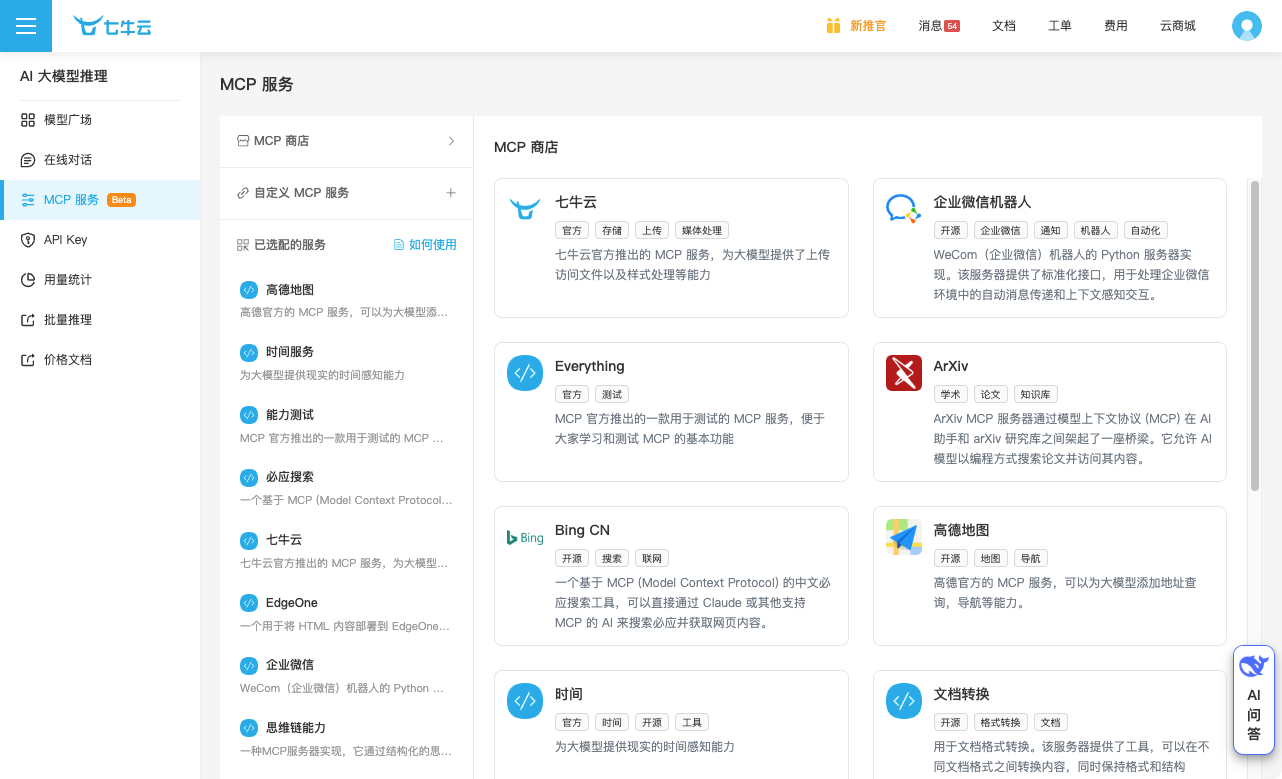Click the 存储 tag on 七牛云 card
Image resolution: width=1282 pixels, height=779 pixels.
pos(612,231)
